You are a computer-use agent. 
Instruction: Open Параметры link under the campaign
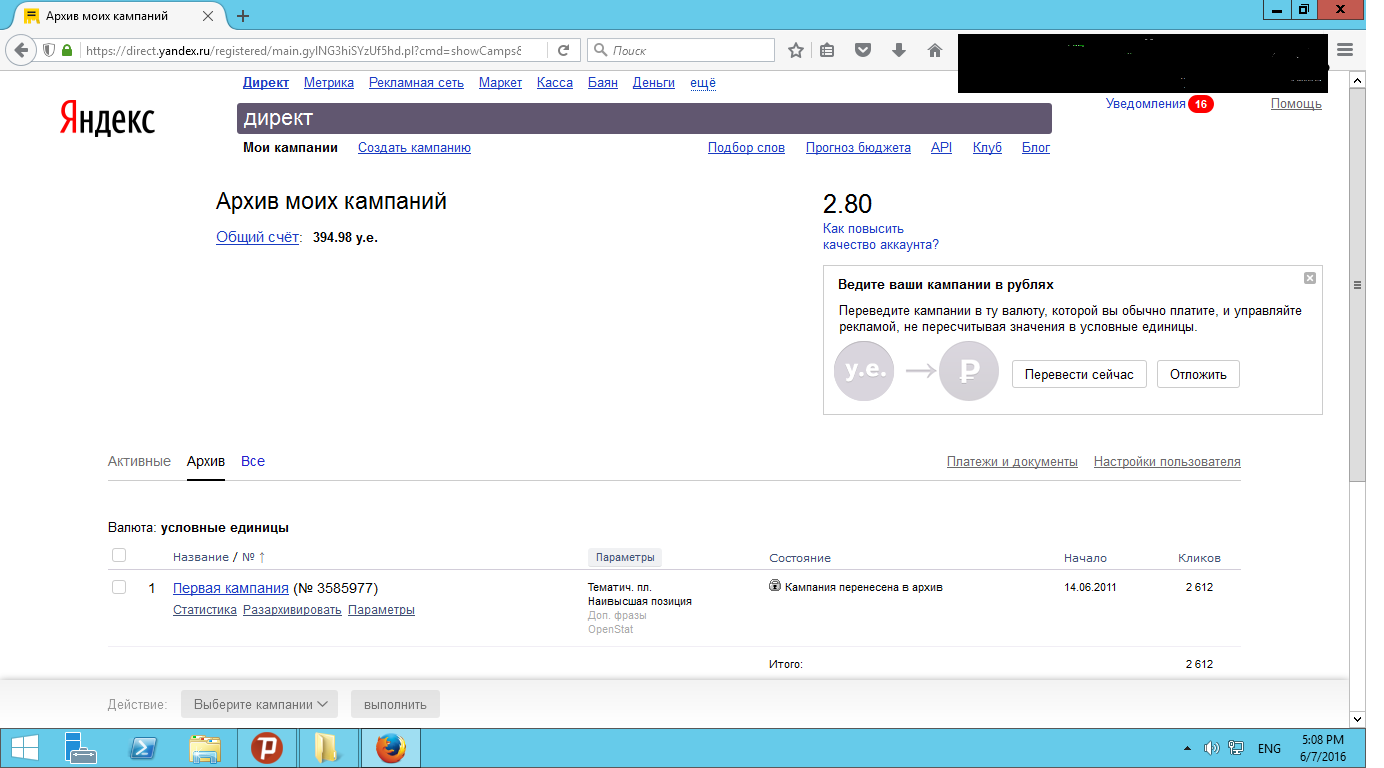(381, 610)
